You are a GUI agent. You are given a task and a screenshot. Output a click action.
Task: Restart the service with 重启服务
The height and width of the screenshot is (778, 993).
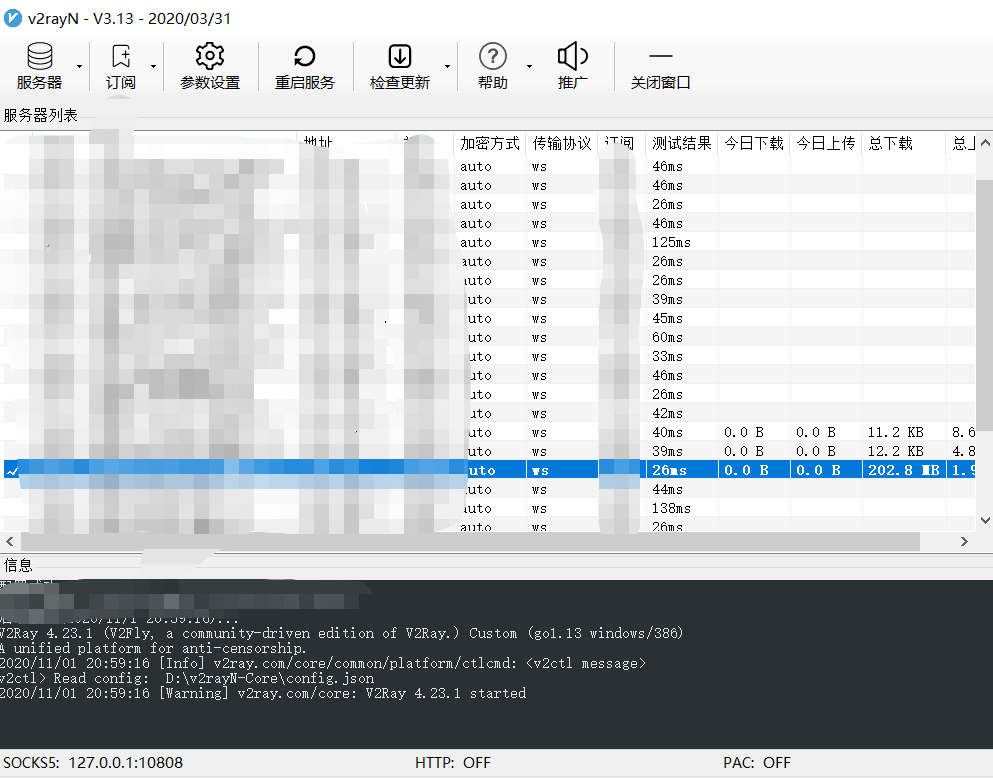[x=305, y=66]
